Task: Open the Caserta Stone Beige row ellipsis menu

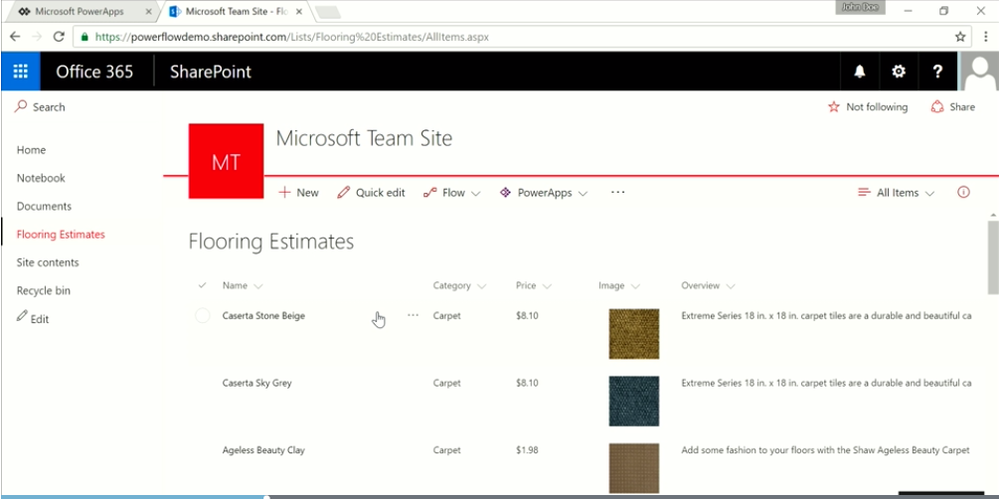Action: (x=413, y=315)
